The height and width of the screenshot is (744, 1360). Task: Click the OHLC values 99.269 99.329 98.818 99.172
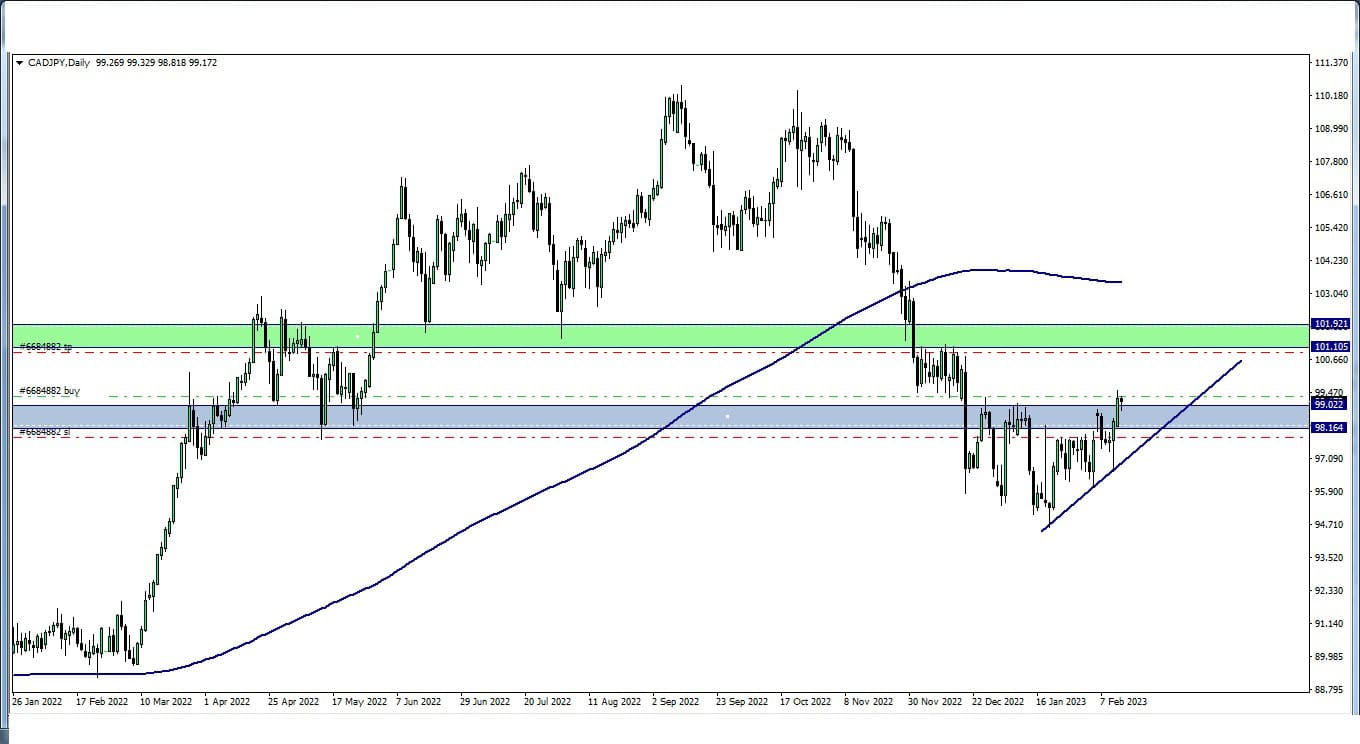coord(157,63)
